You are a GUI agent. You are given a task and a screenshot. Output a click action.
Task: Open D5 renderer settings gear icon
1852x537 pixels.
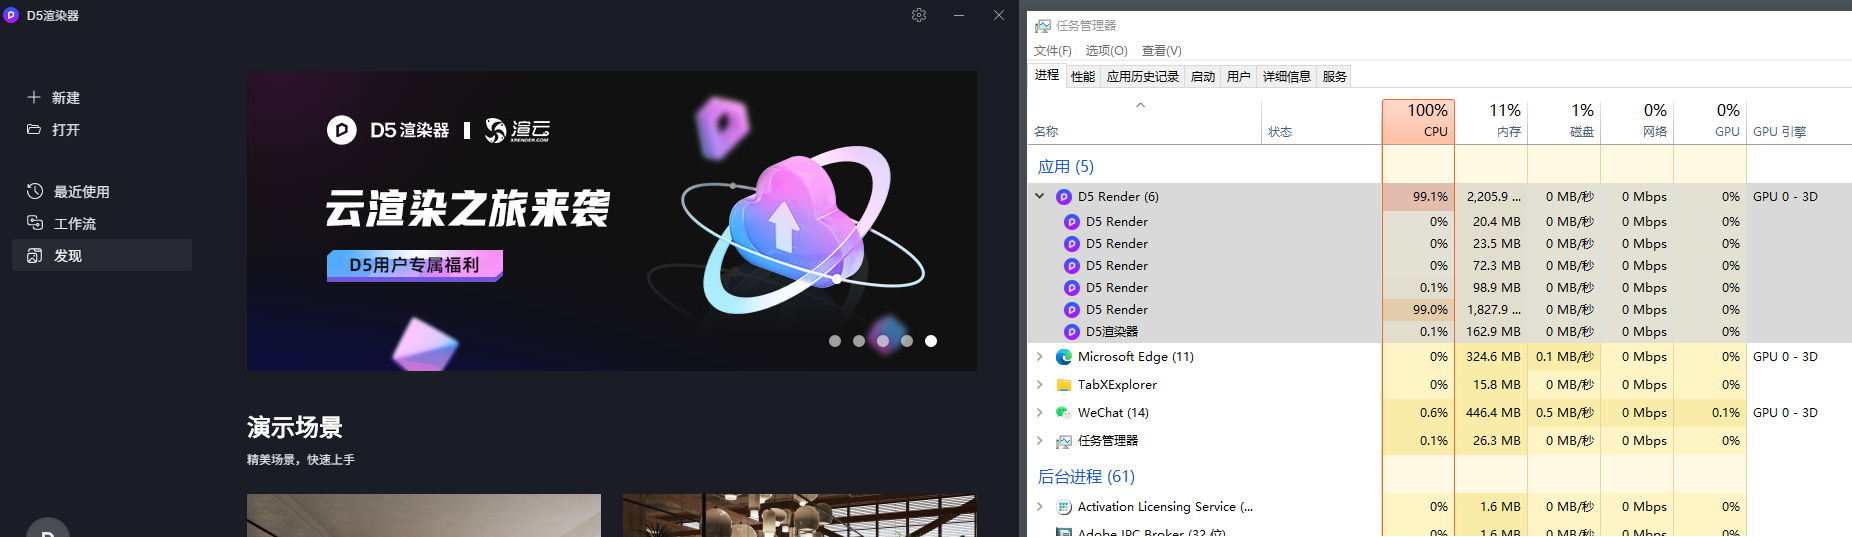point(919,15)
